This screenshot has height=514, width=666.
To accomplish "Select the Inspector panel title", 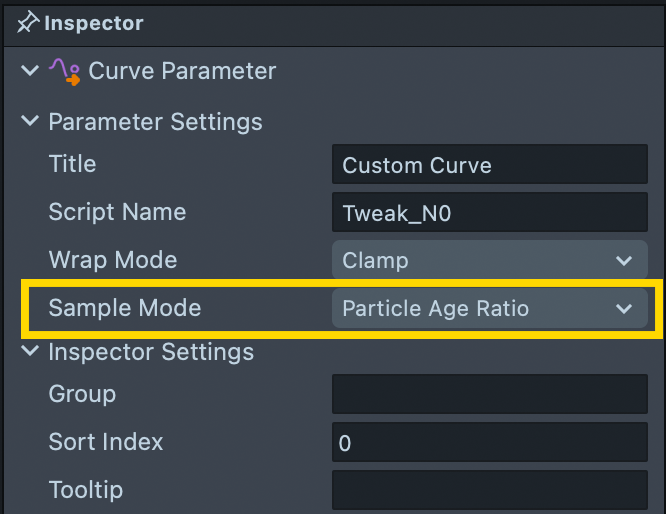I will tap(93, 22).
